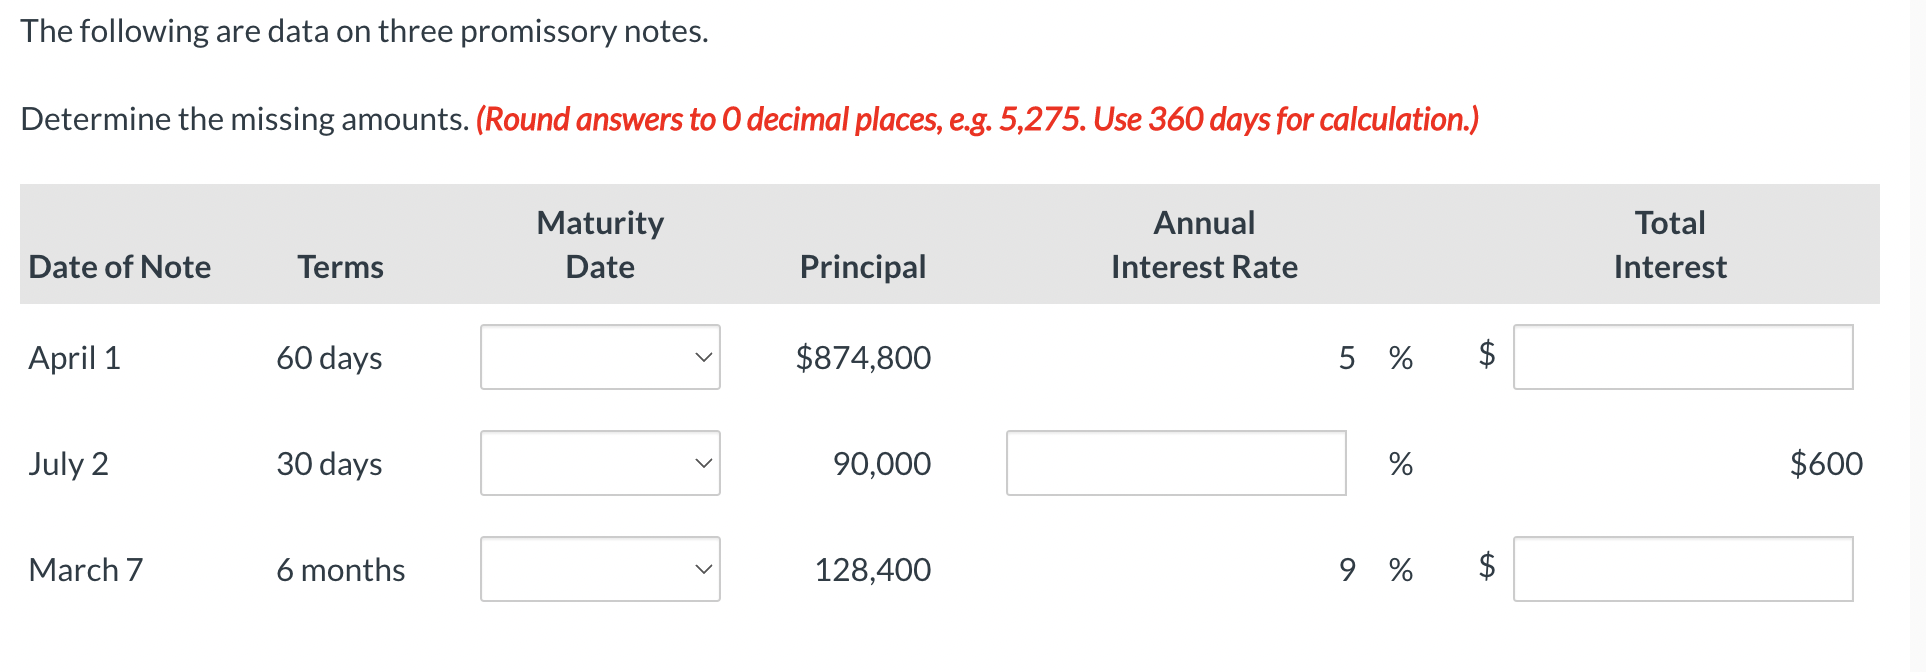Click the 60 days terms cell
Screen dimensions: 1926x672
(329, 357)
